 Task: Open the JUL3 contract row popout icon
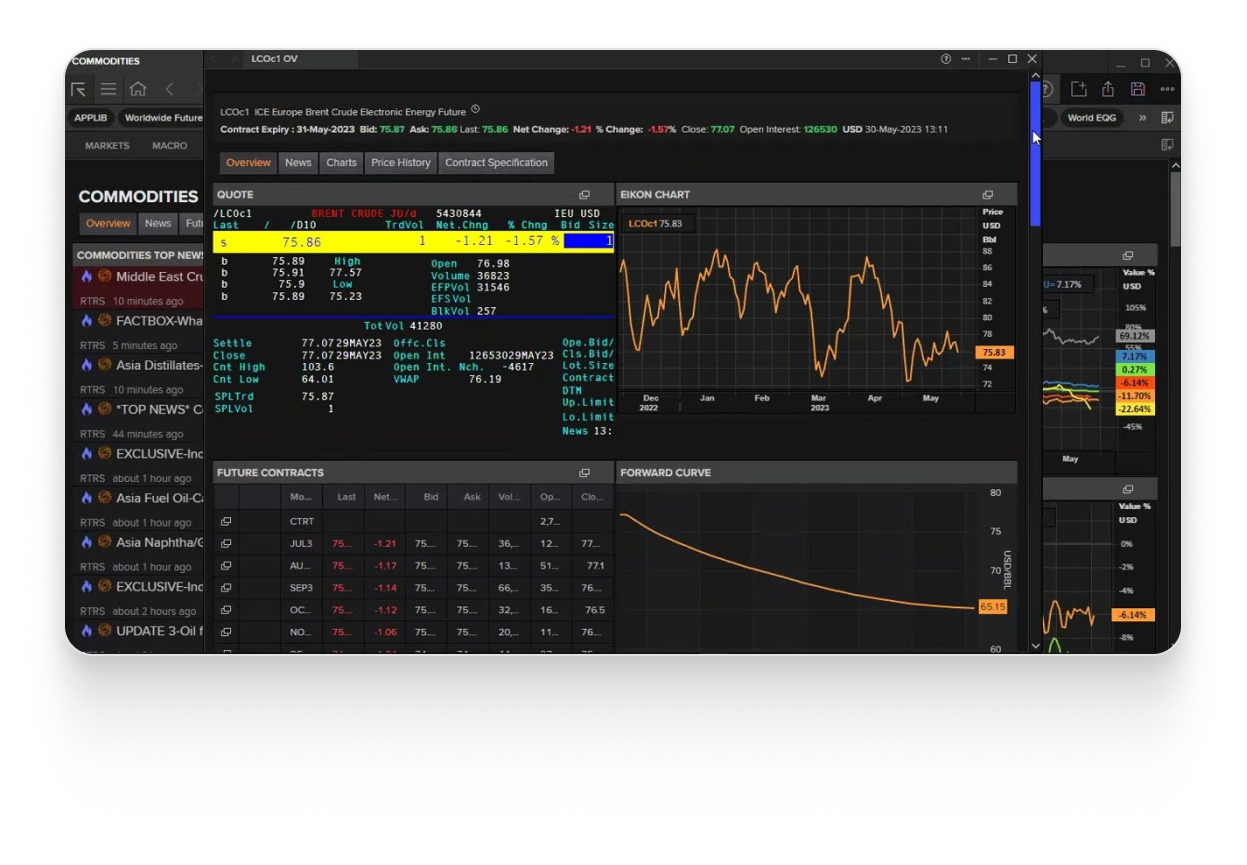(226, 544)
